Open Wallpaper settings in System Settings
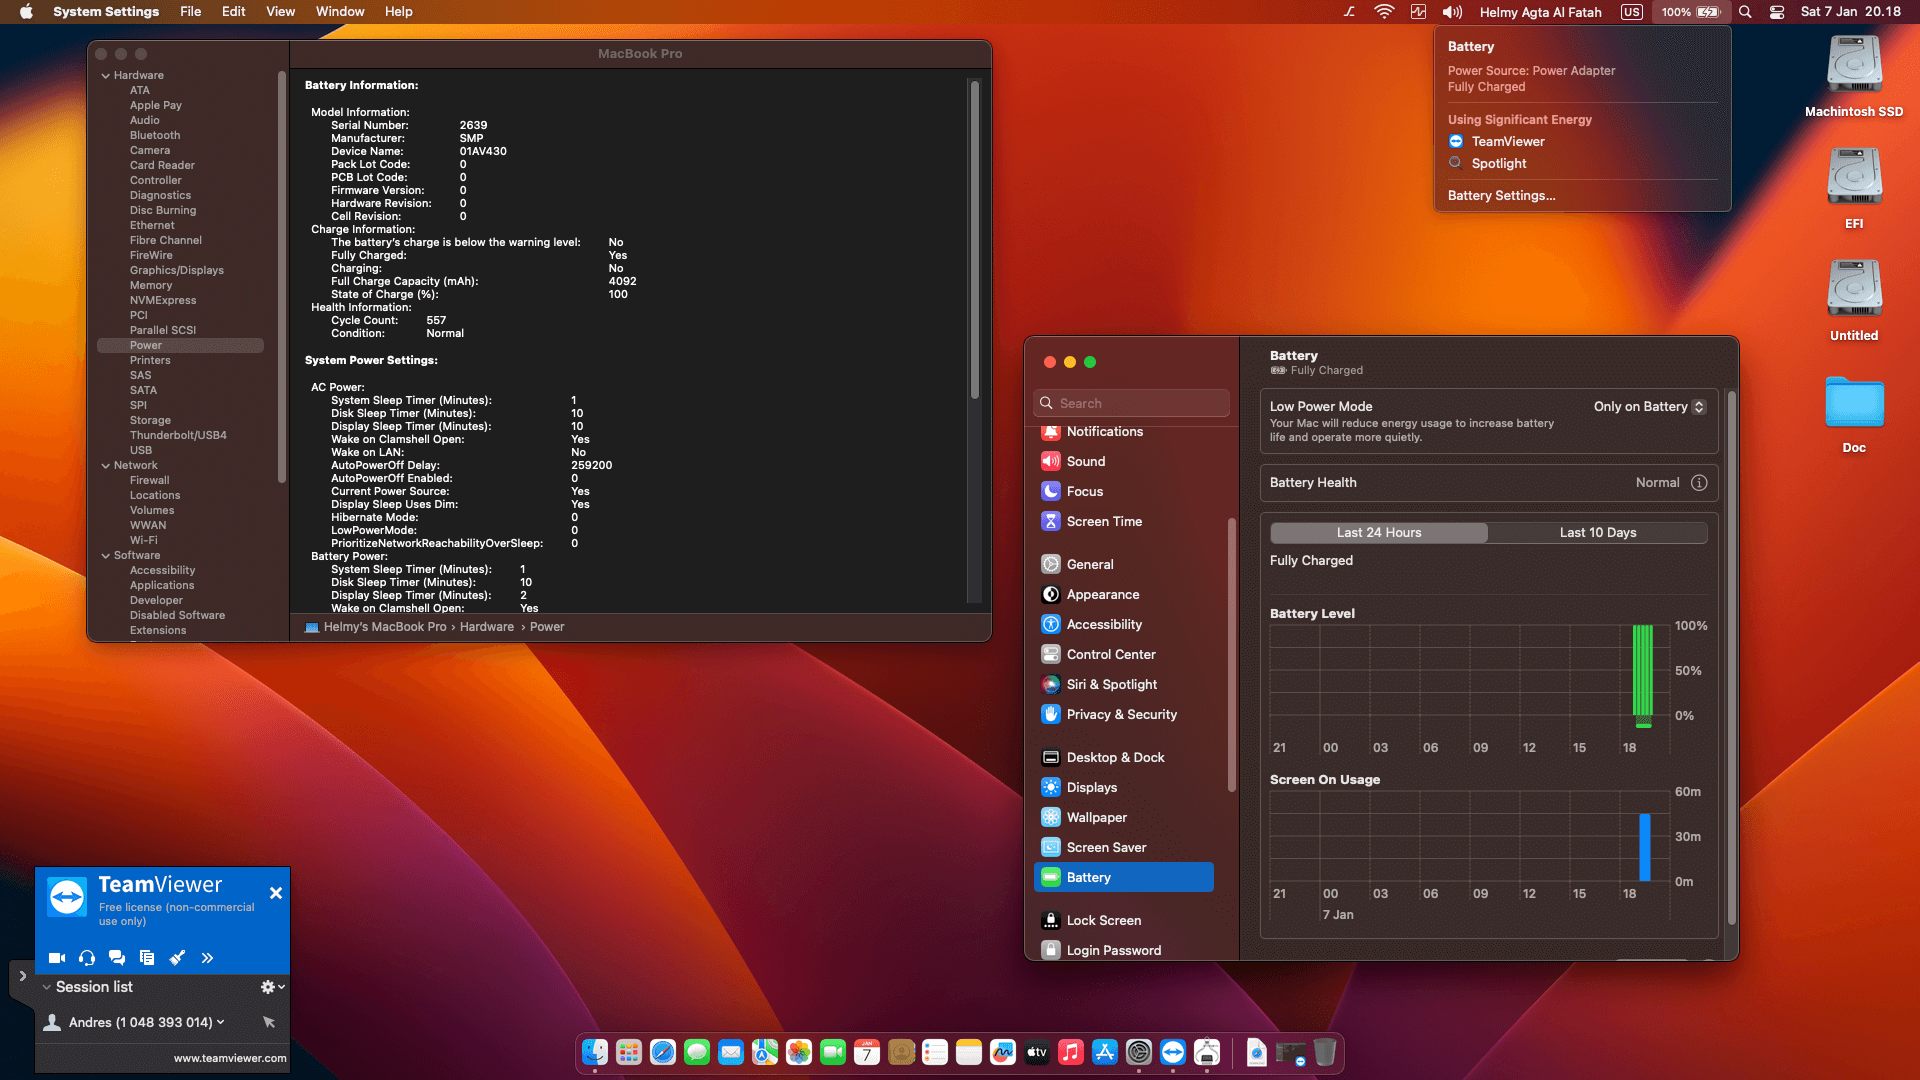 (x=1096, y=817)
